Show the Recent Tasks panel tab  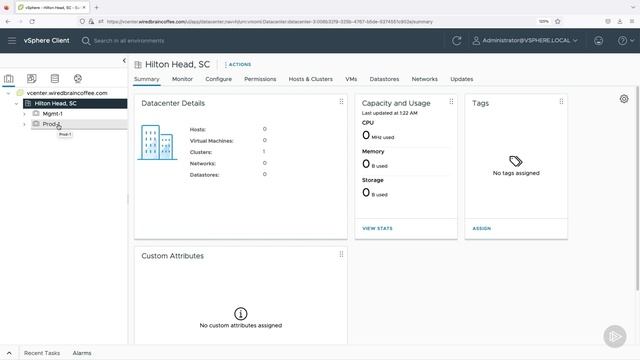coord(42,353)
